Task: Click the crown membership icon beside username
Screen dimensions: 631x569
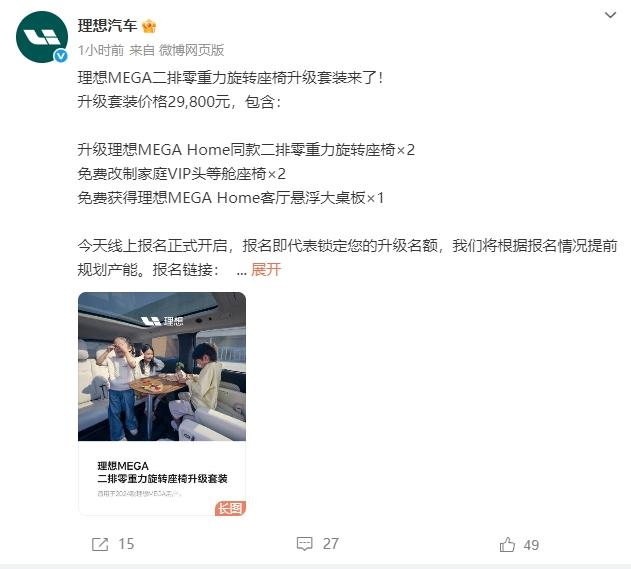Action: [149, 27]
